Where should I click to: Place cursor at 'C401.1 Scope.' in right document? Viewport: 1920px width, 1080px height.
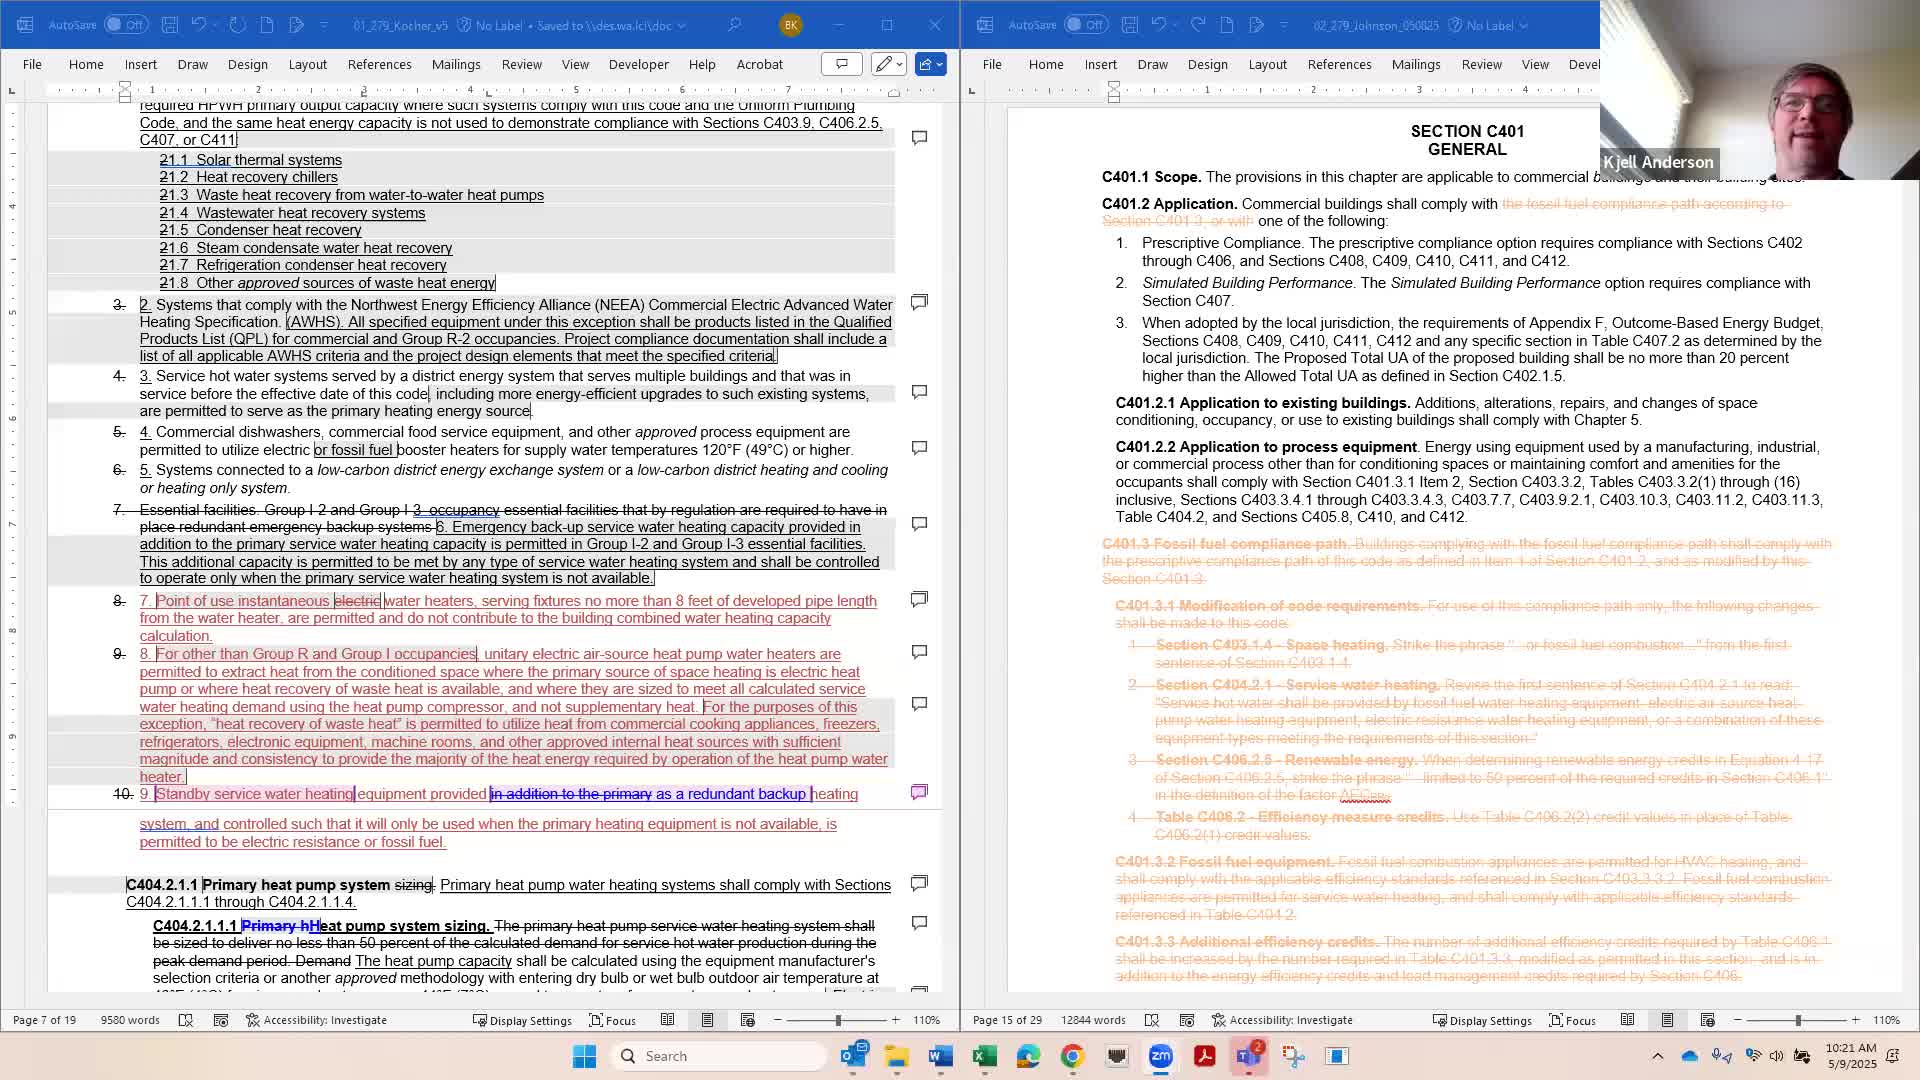tap(1151, 177)
